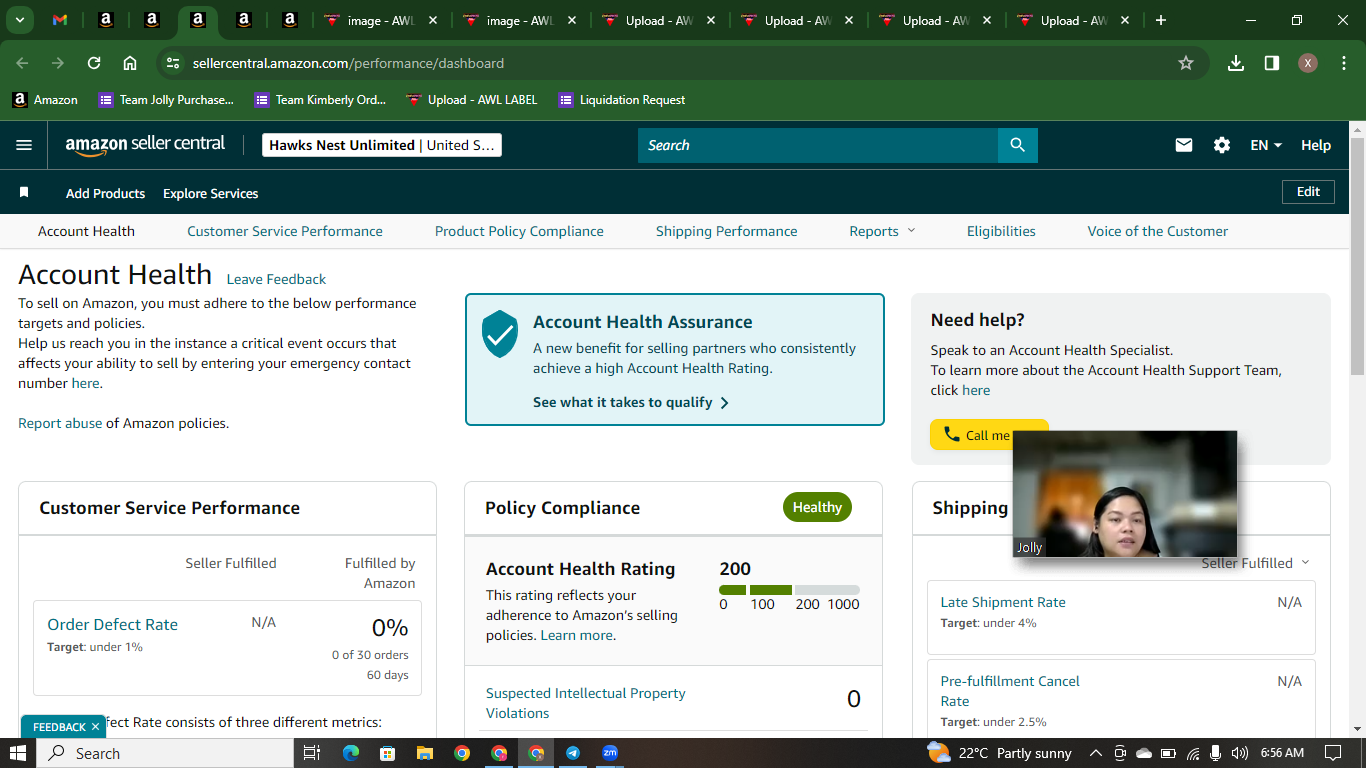1366x768 pixels.
Task: Click the microphone tray icon
Action: [1216, 753]
